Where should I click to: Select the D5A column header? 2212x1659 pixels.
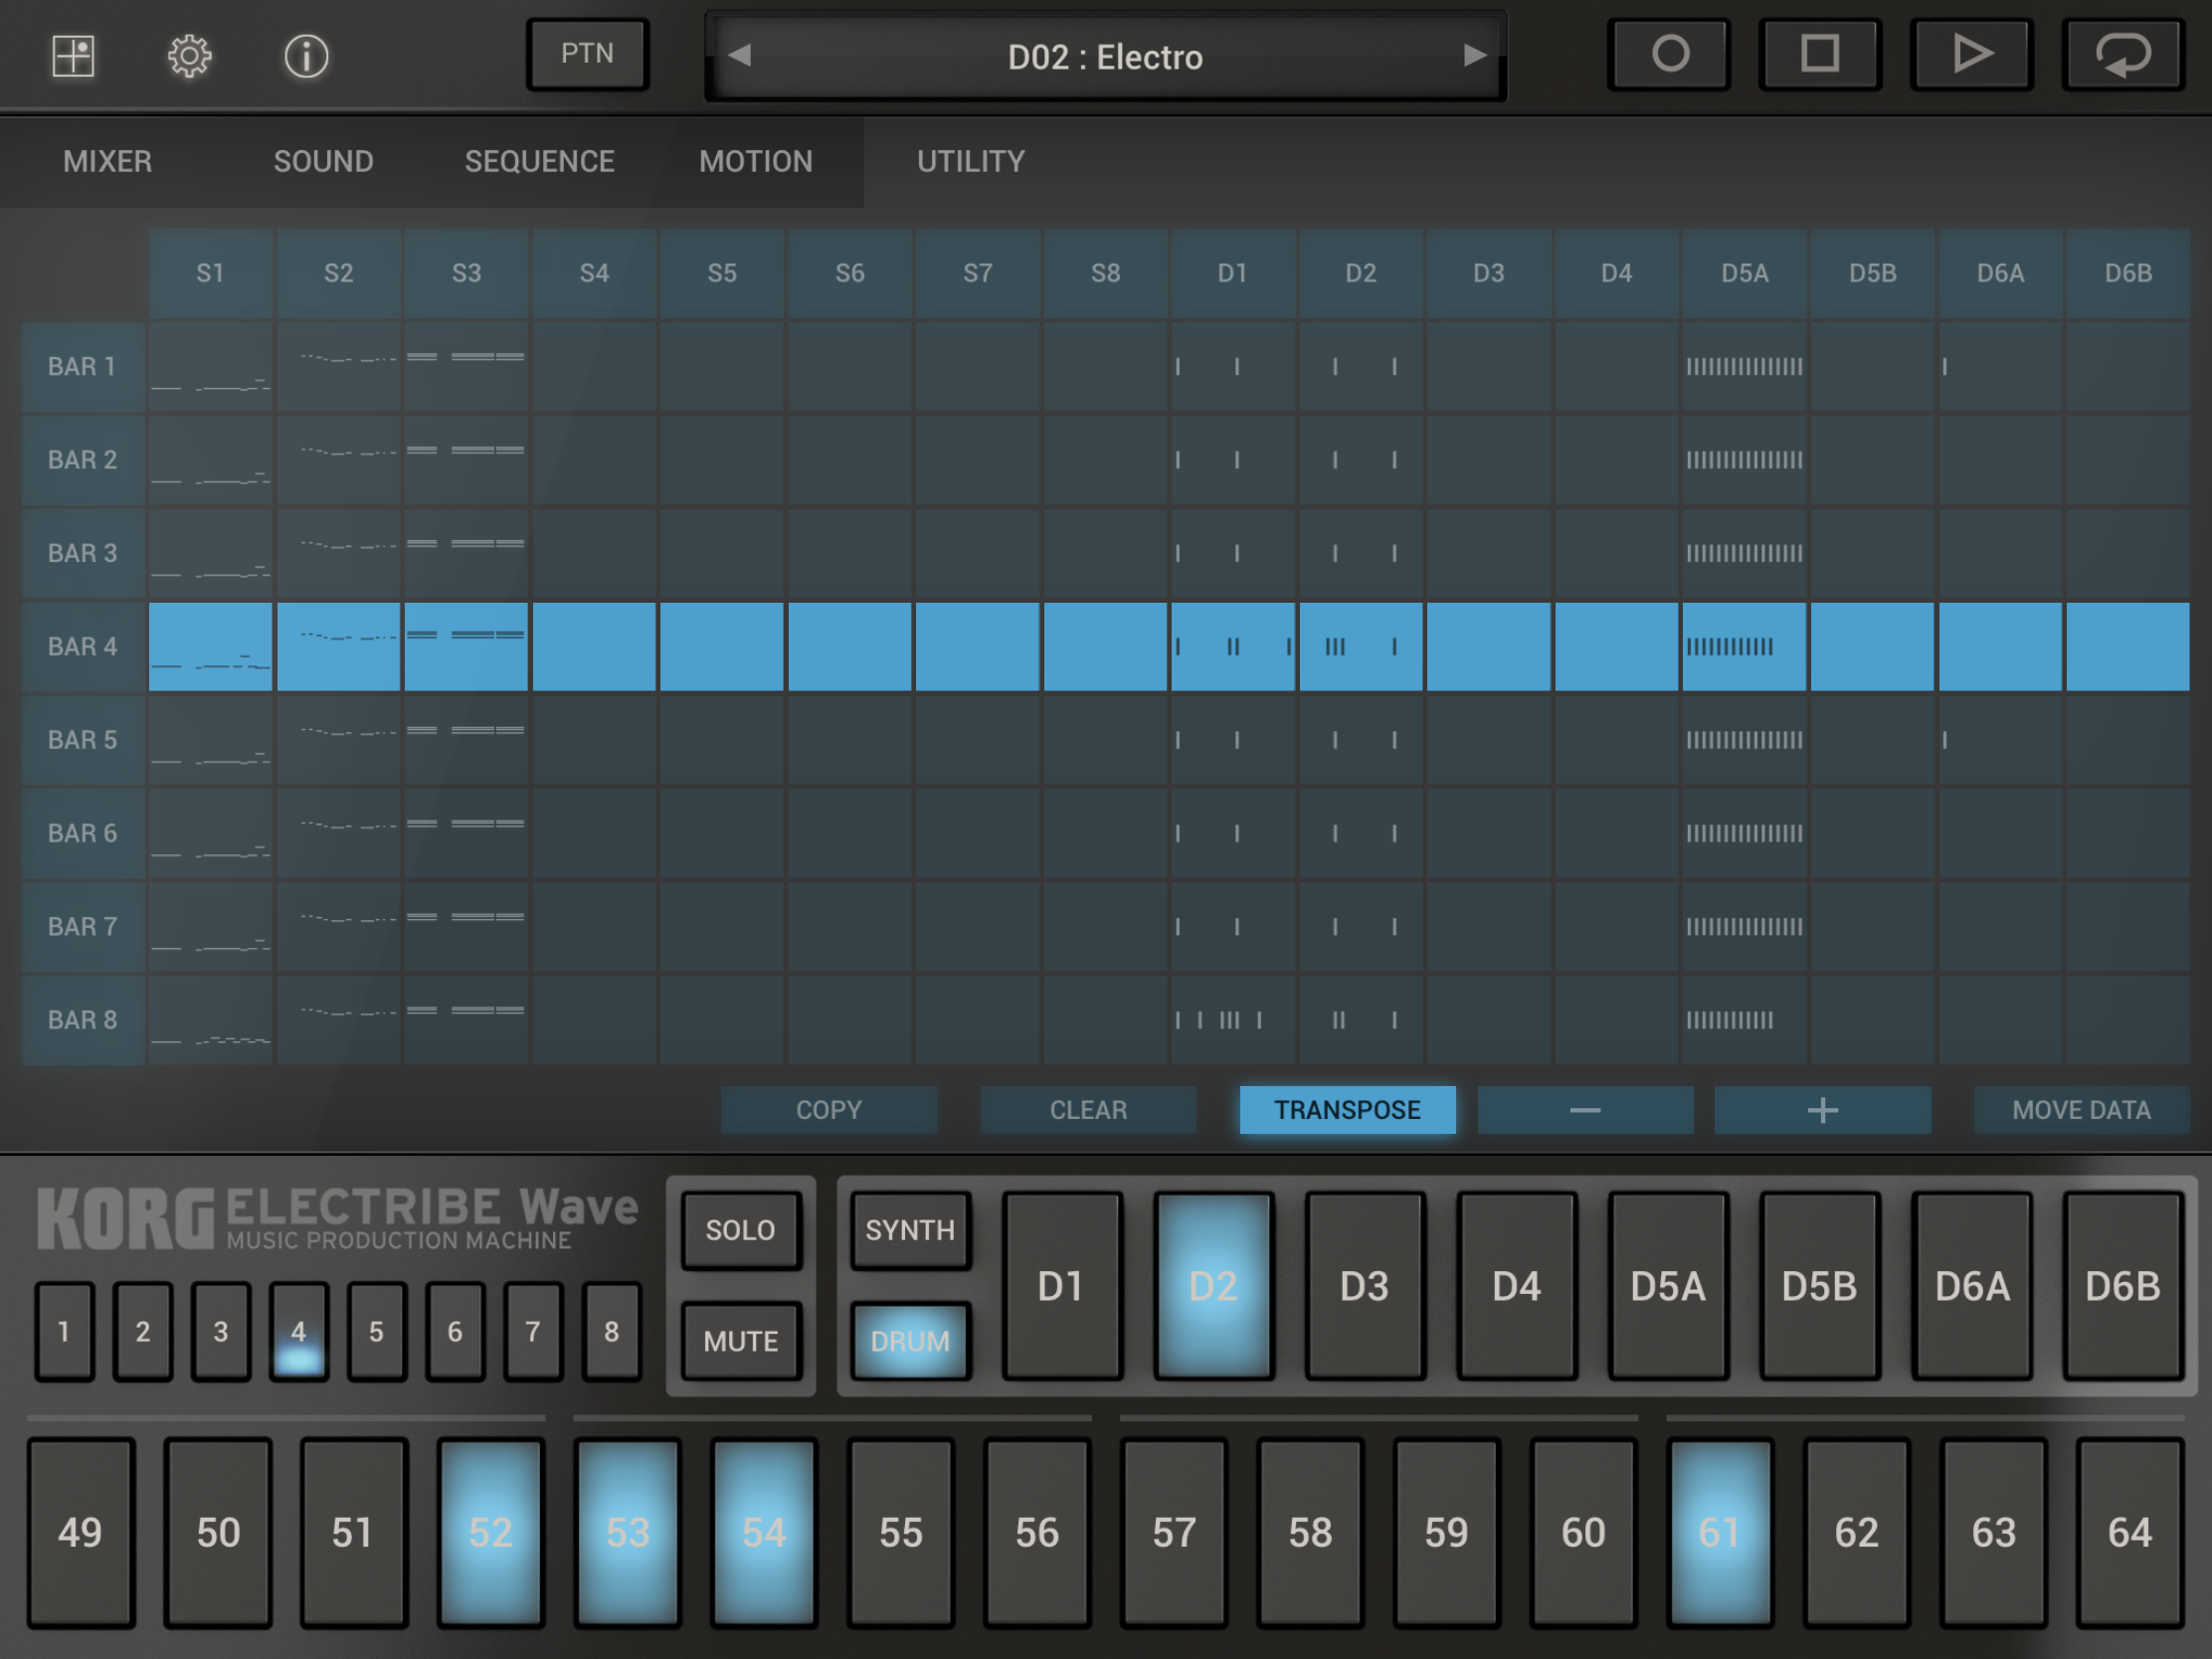click(x=1744, y=273)
